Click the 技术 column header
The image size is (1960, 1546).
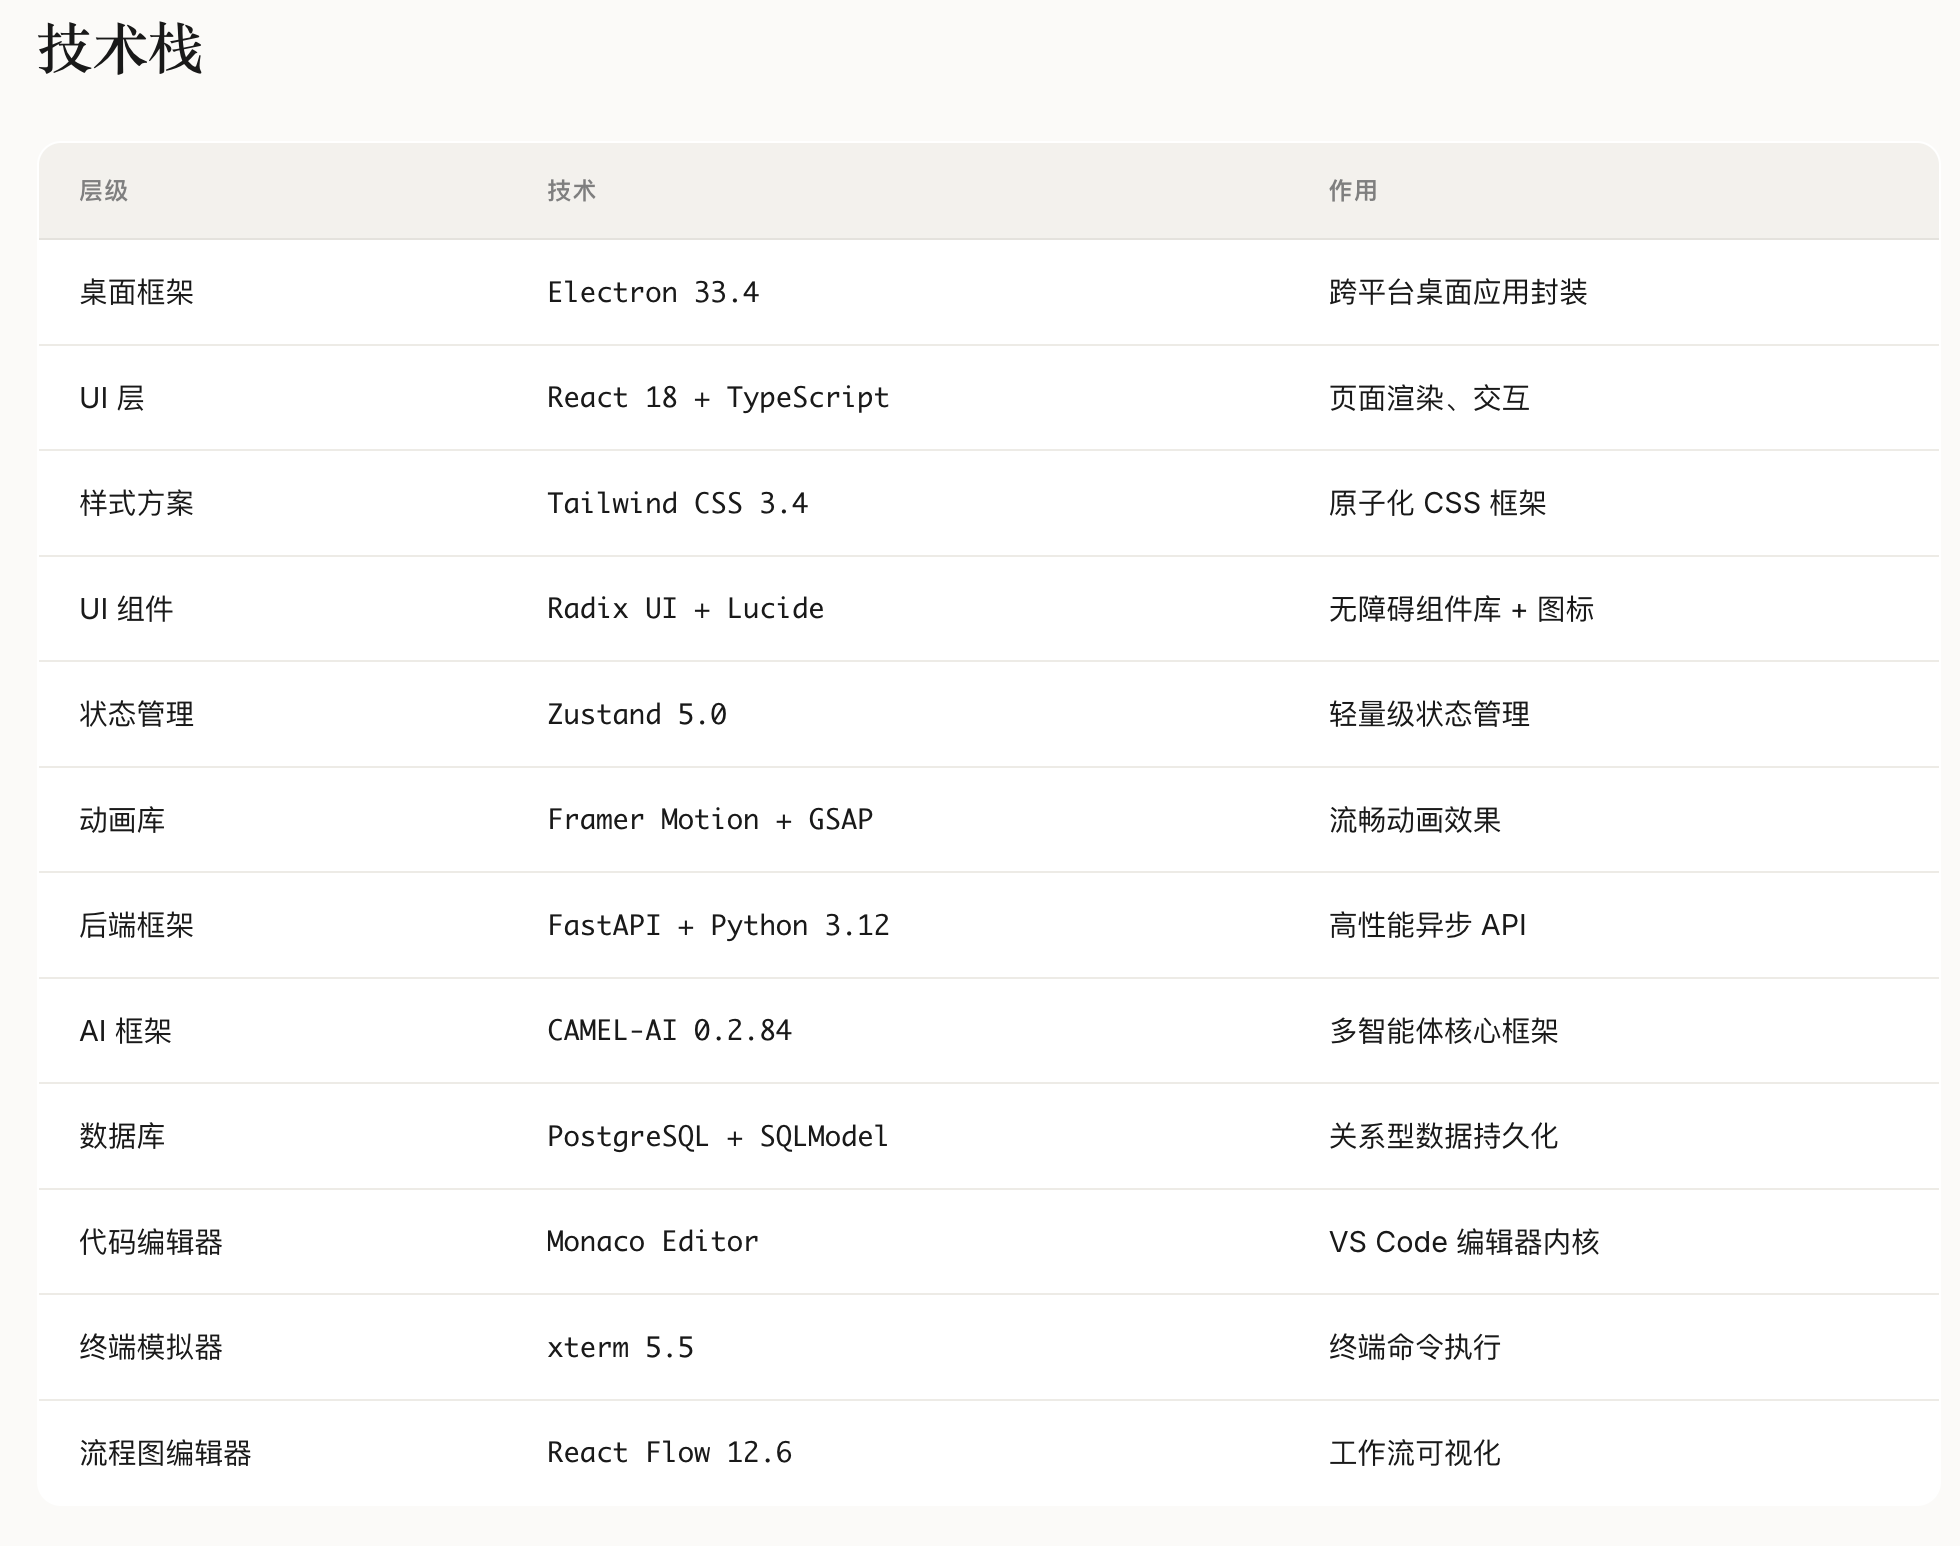coord(572,191)
